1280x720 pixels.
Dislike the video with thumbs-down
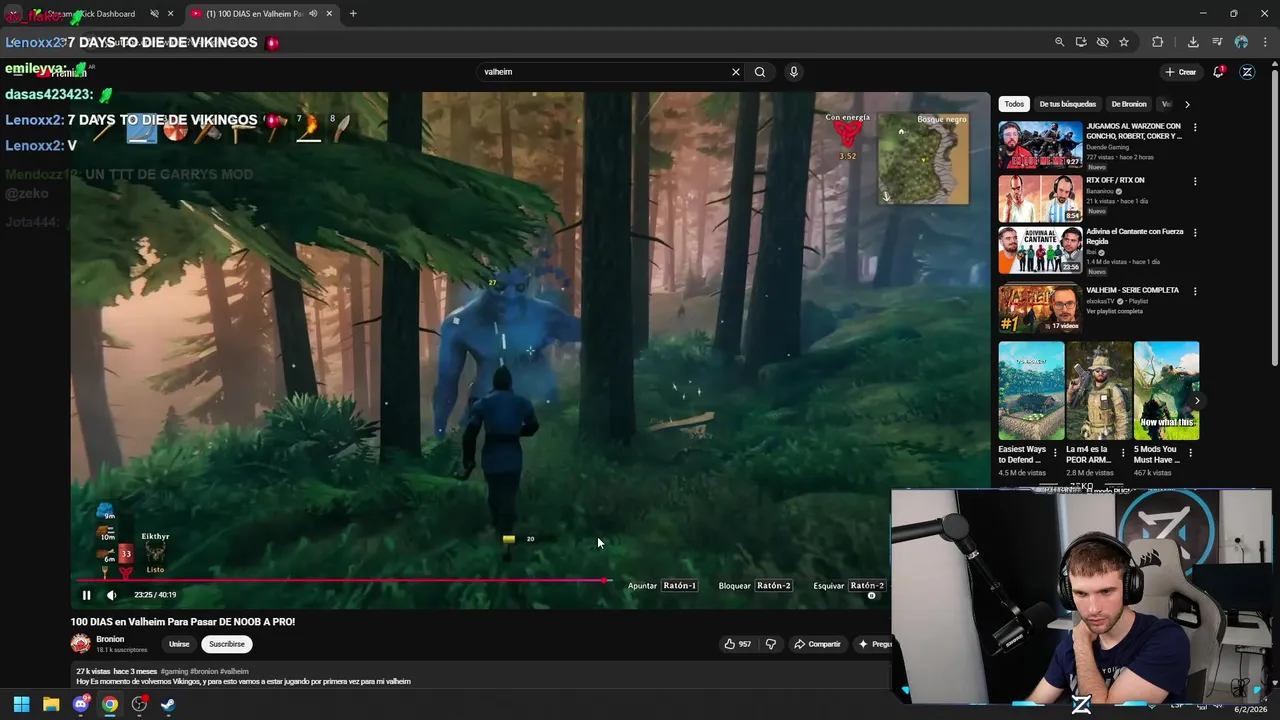[x=770, y=644]
